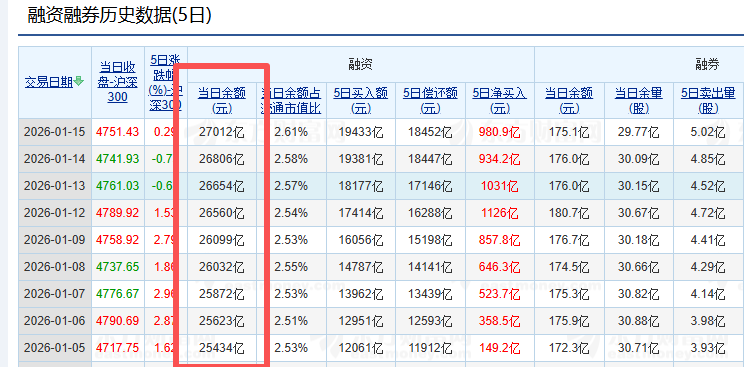Screen dimensions: 744x367
Task: Click the 融券 group header
Action: click(707, 65)
